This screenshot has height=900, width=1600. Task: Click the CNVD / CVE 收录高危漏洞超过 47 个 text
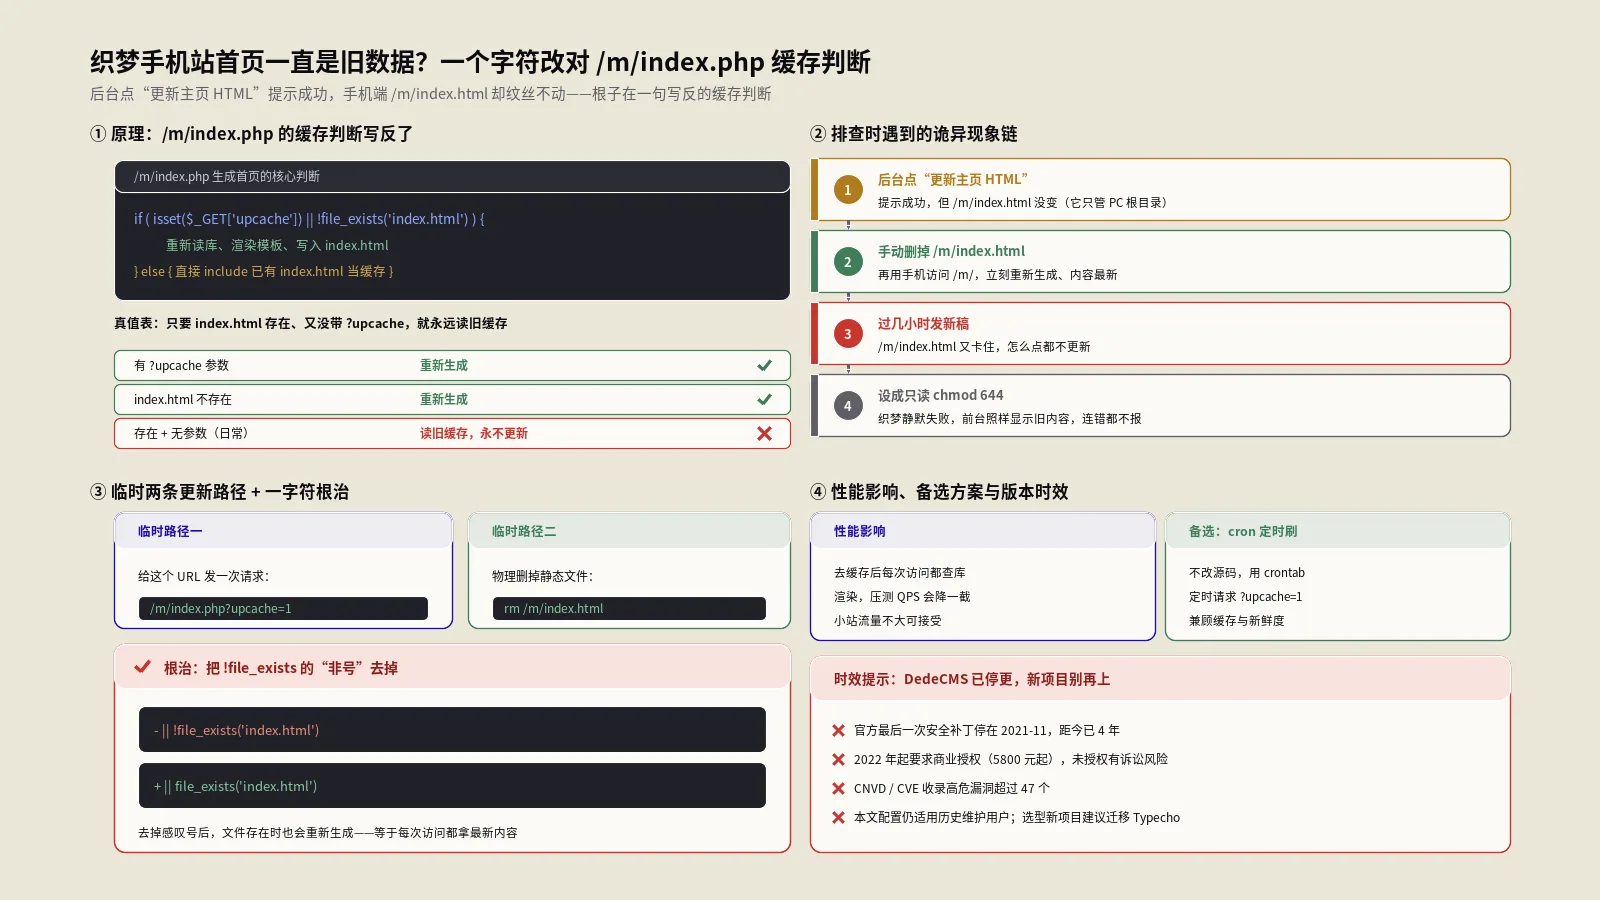(952, 788)
